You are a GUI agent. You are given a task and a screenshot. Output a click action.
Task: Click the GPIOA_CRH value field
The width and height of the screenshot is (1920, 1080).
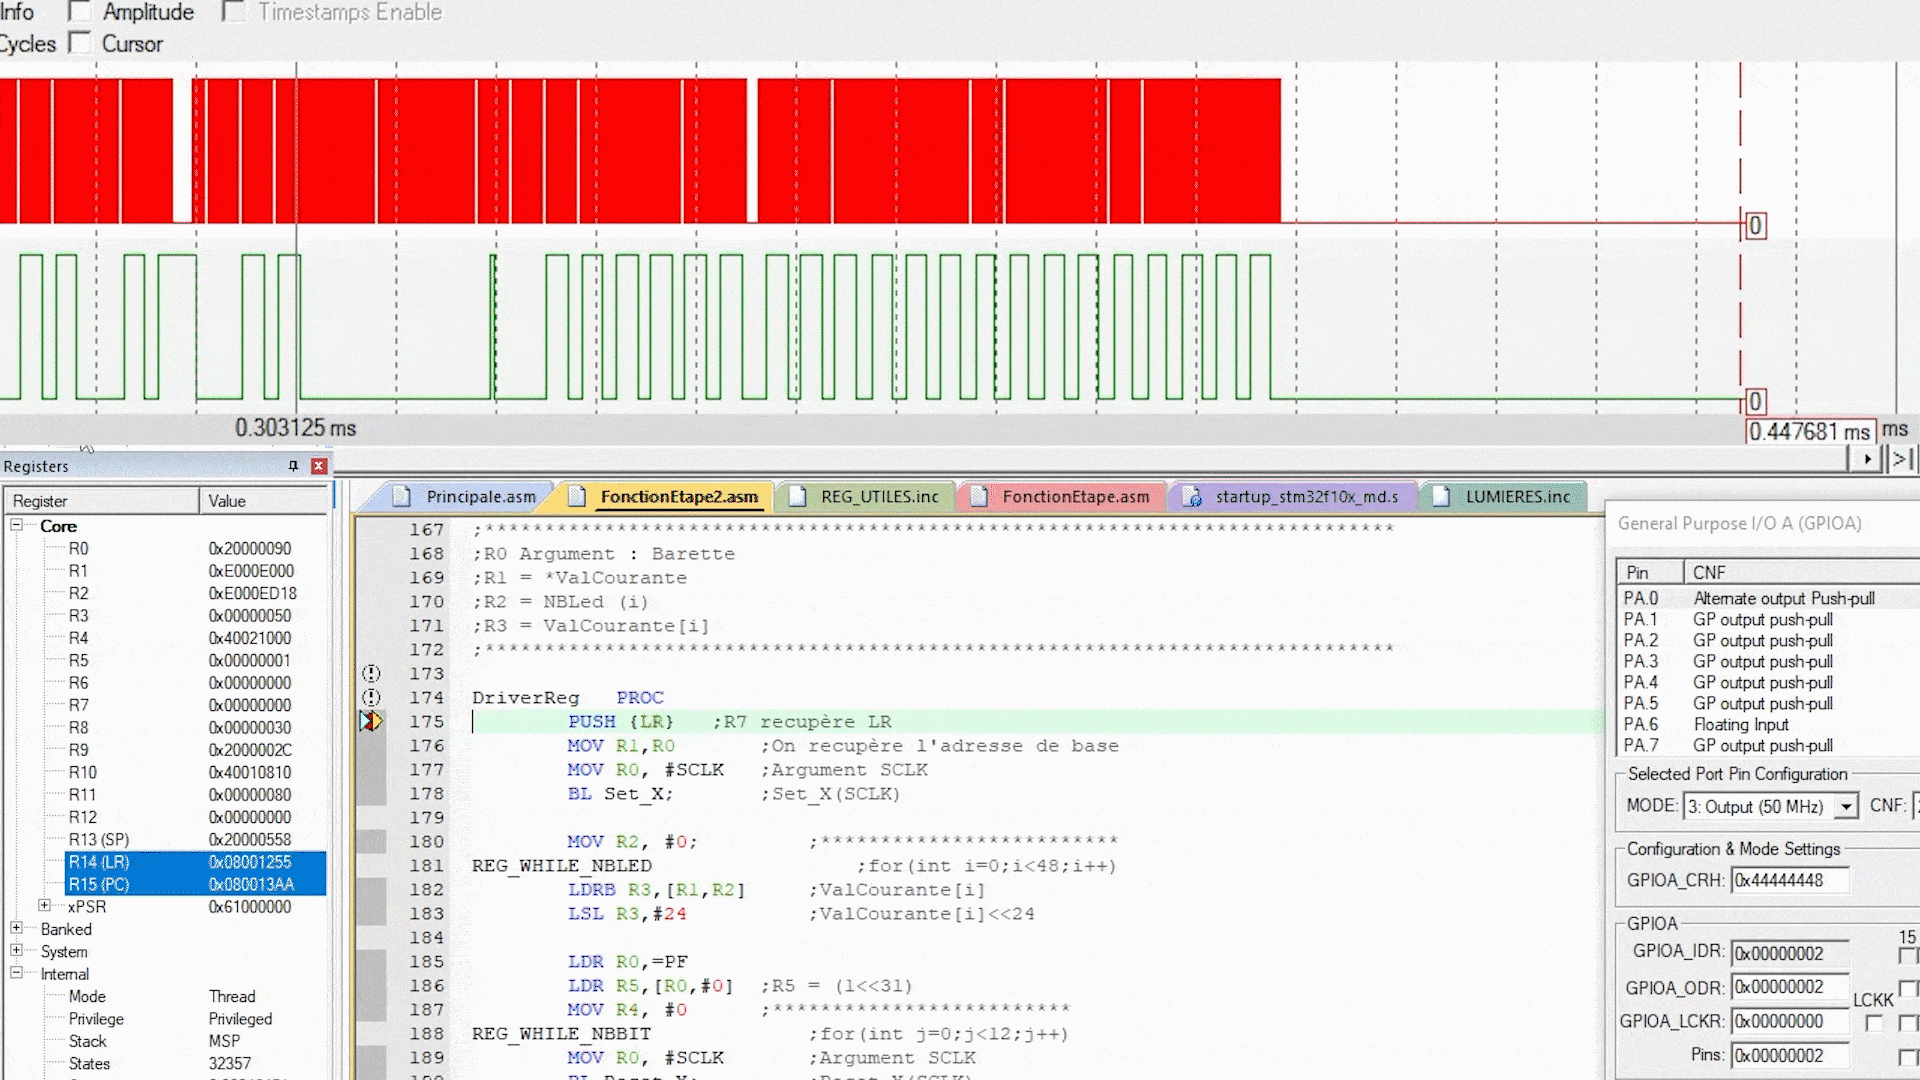click(1790, 880)
